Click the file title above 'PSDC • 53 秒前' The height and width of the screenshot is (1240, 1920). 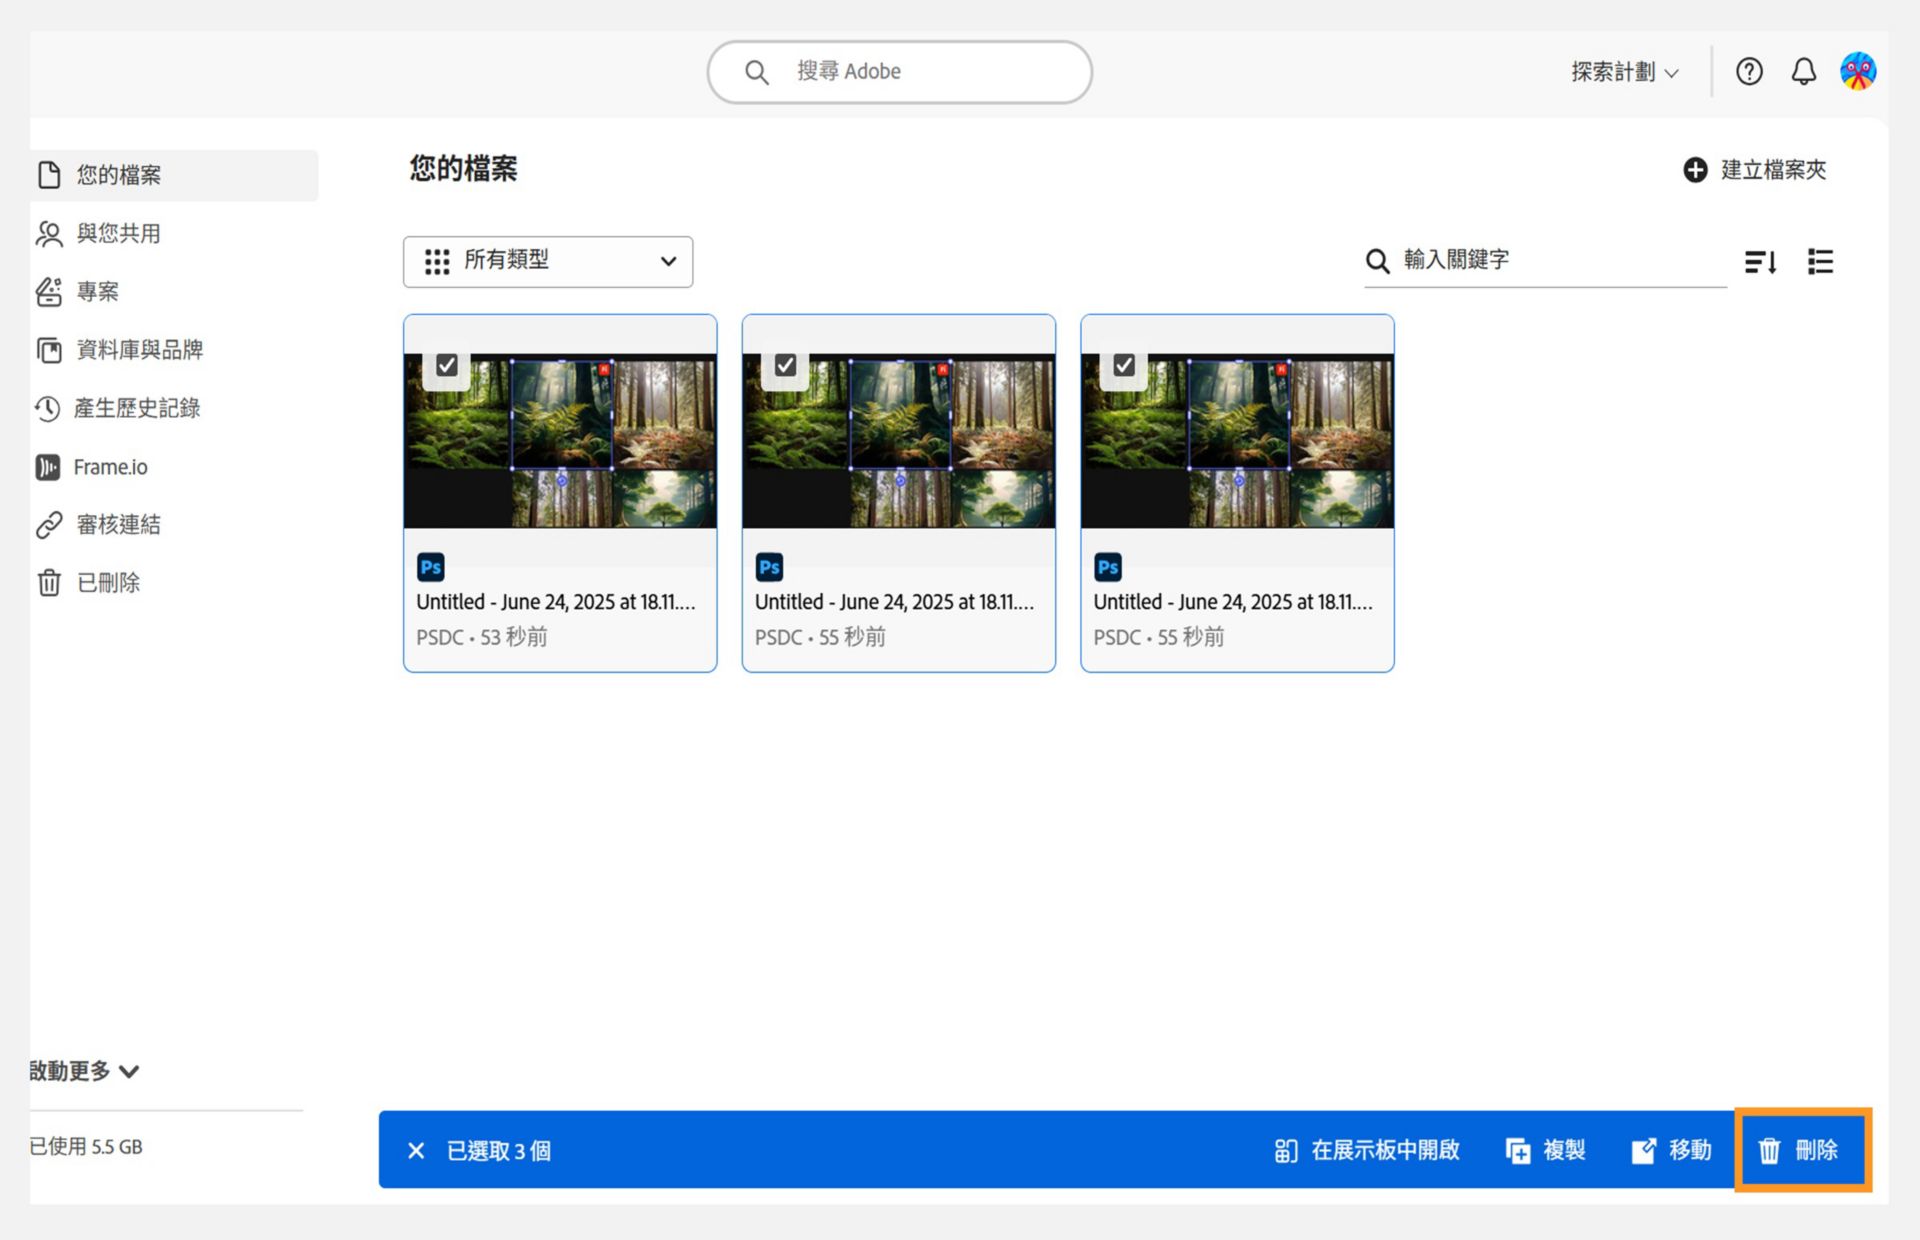tap(556, 602)
